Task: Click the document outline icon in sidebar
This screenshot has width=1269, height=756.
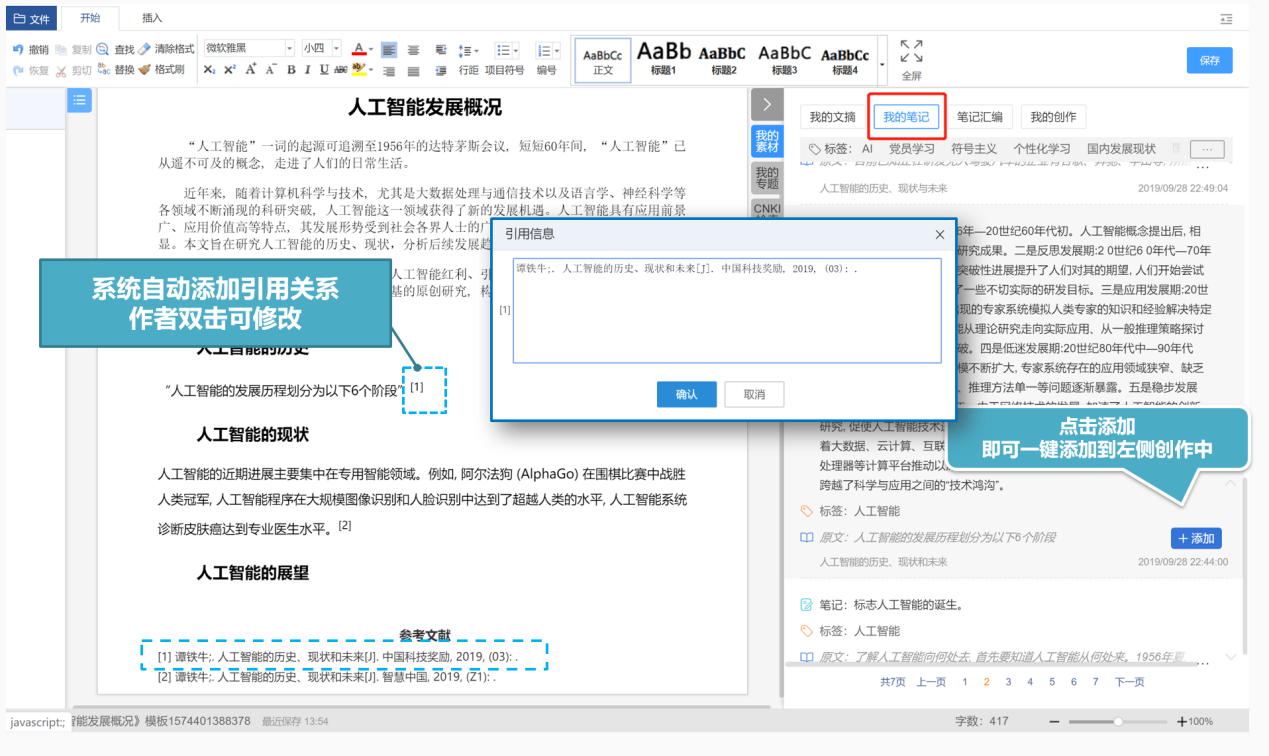Action: [x=79, y=100]
